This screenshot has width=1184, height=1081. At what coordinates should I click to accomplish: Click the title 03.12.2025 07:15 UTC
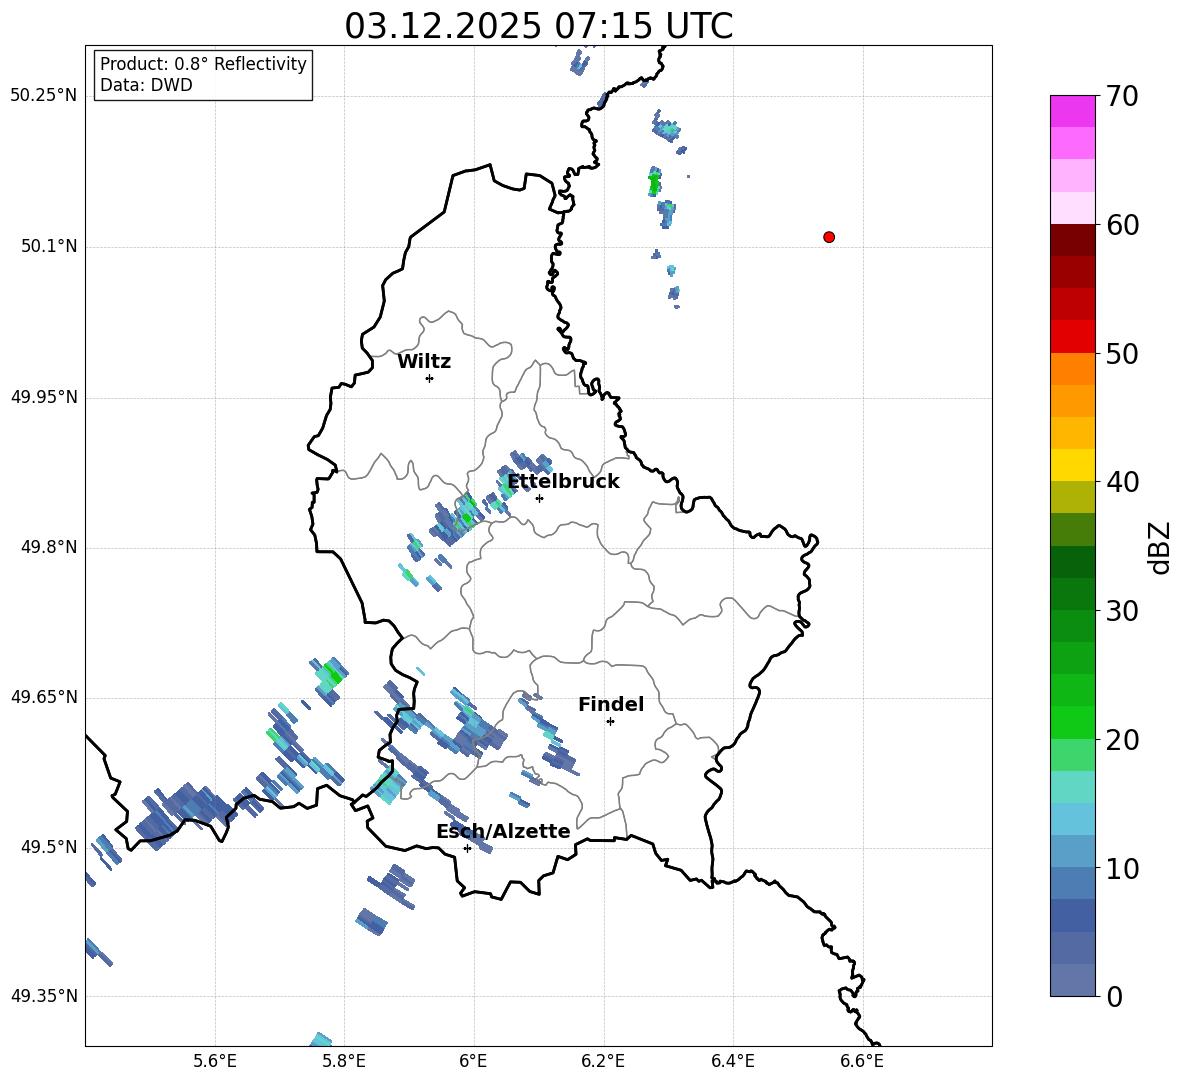(538, 26)
